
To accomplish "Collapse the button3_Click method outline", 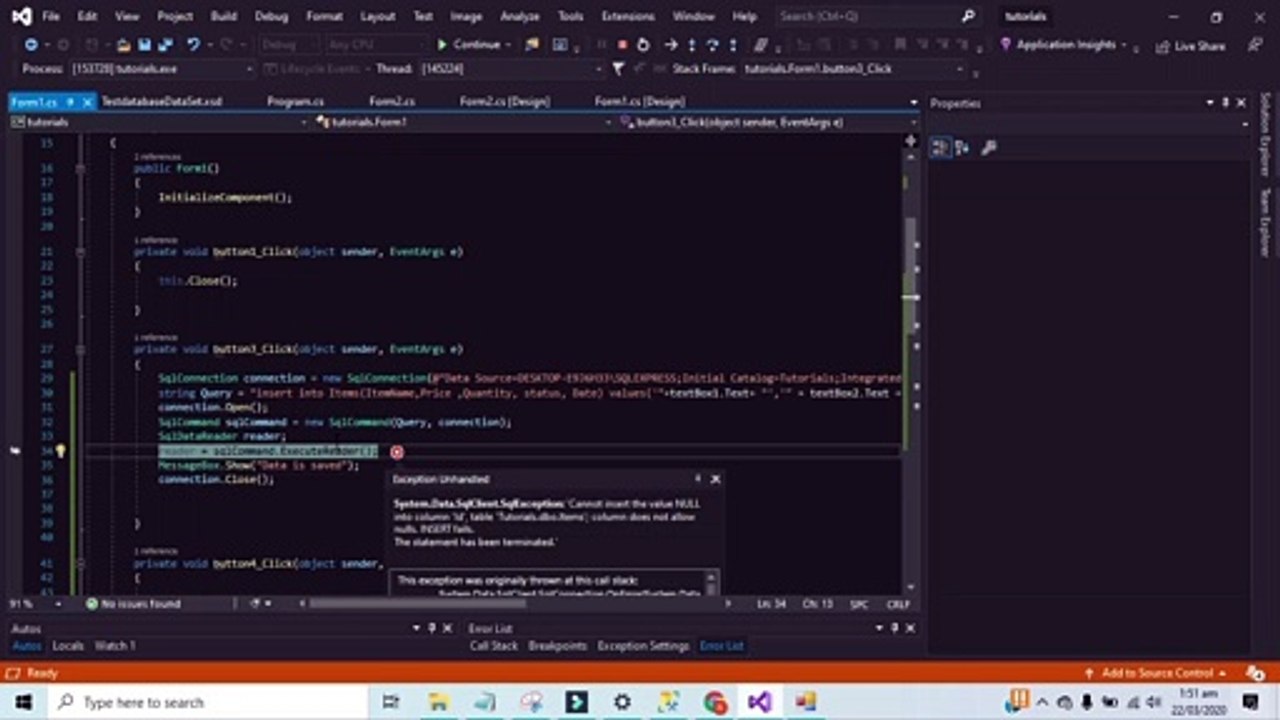I will pyautogui.click(x=80, y=350).
